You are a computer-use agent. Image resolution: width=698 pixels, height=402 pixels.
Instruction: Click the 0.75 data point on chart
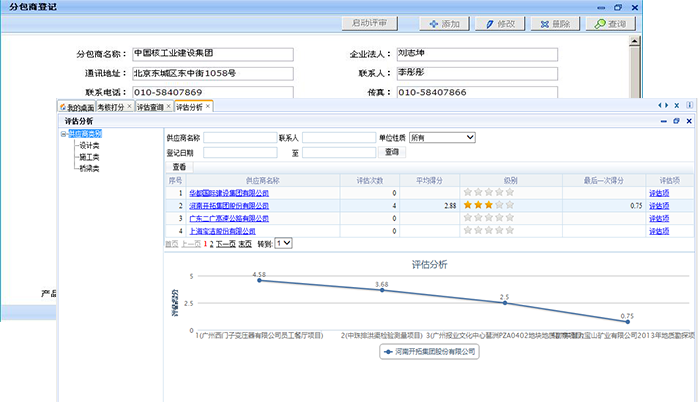pyautogui.click(x=628, y=321)
